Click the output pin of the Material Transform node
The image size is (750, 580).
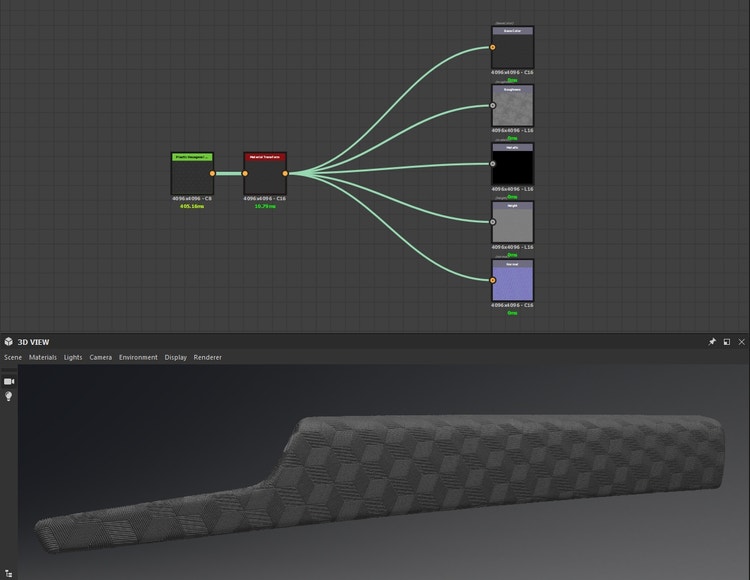point(285,174)
